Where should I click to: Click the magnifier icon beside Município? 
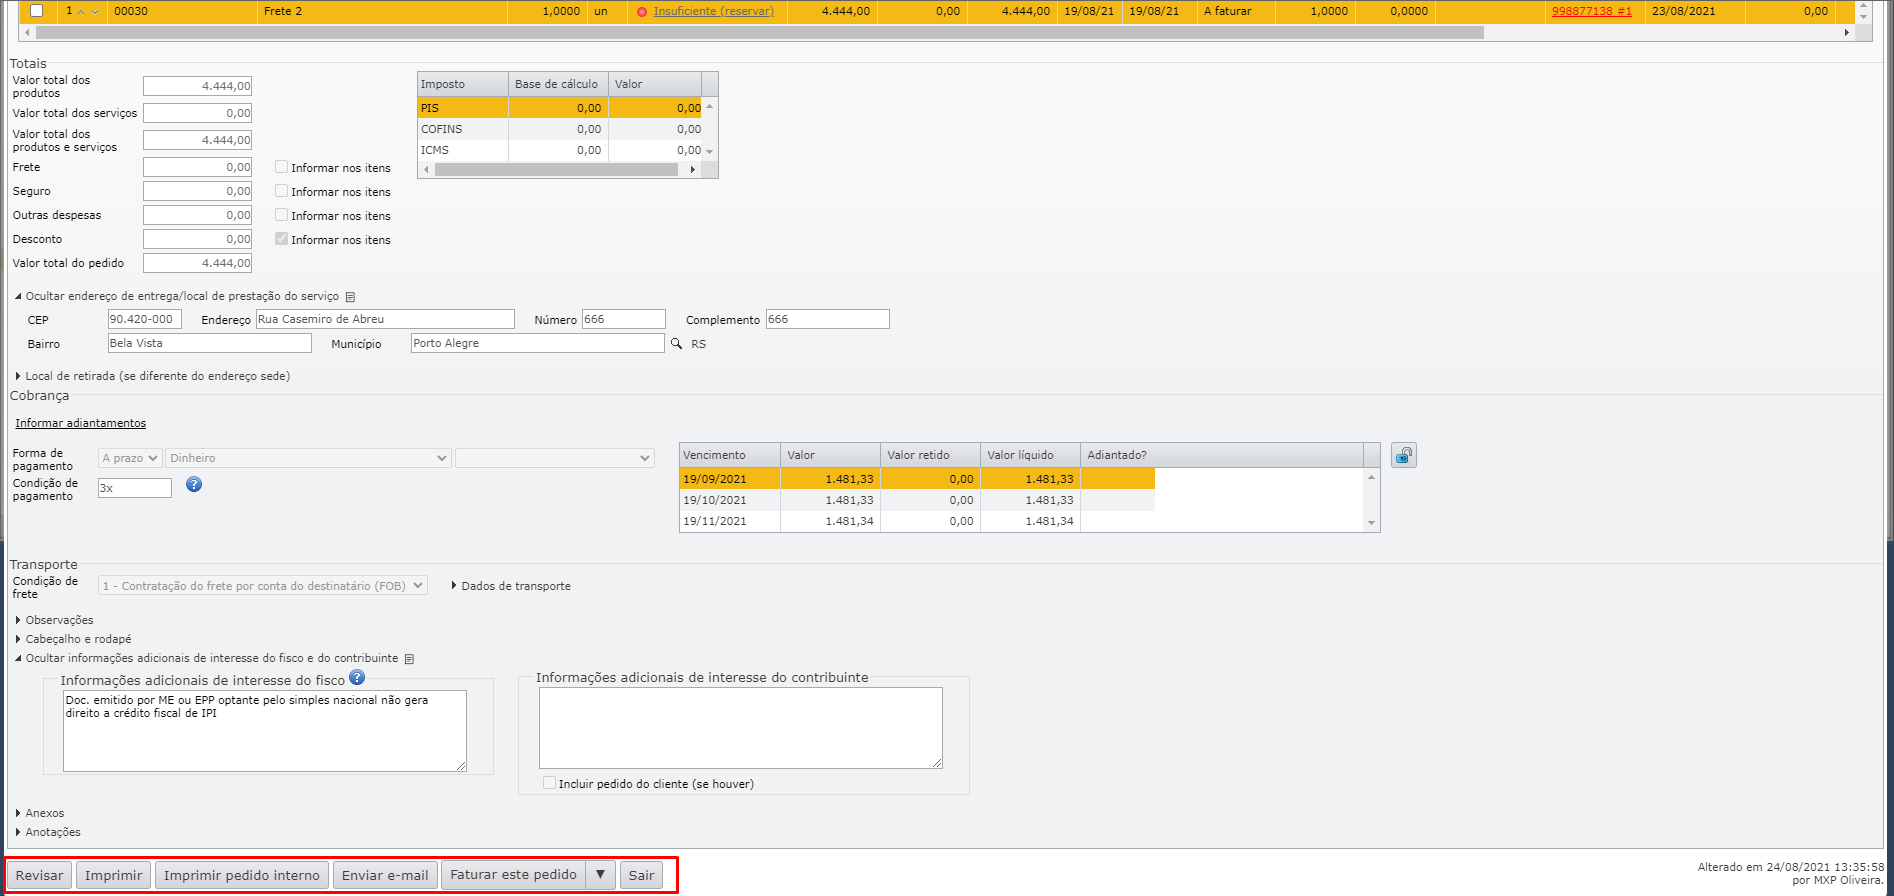[676, 344]
